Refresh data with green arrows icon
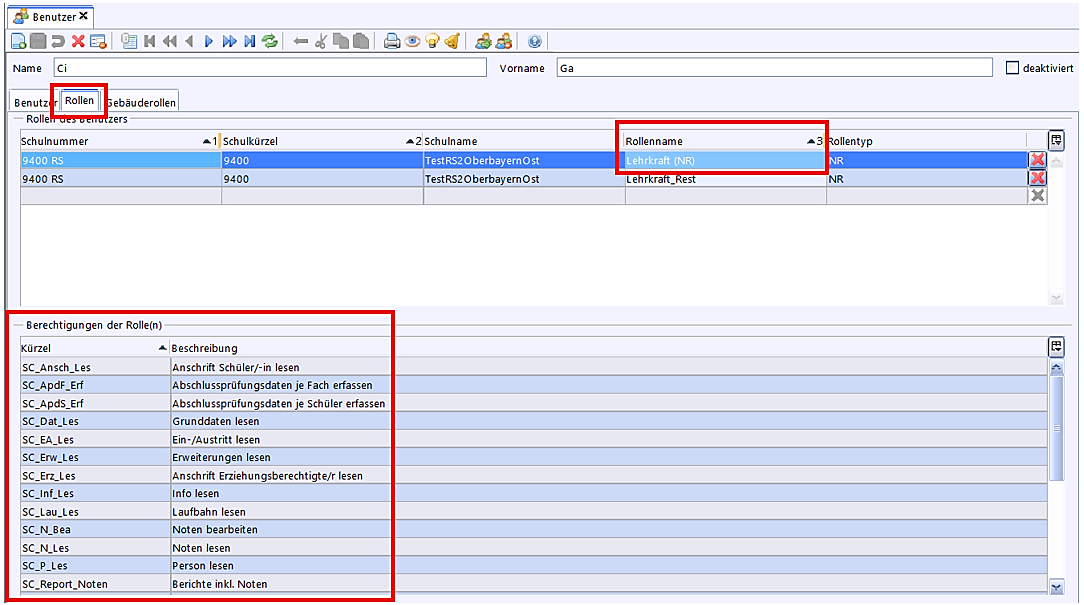 click(270, 41)
